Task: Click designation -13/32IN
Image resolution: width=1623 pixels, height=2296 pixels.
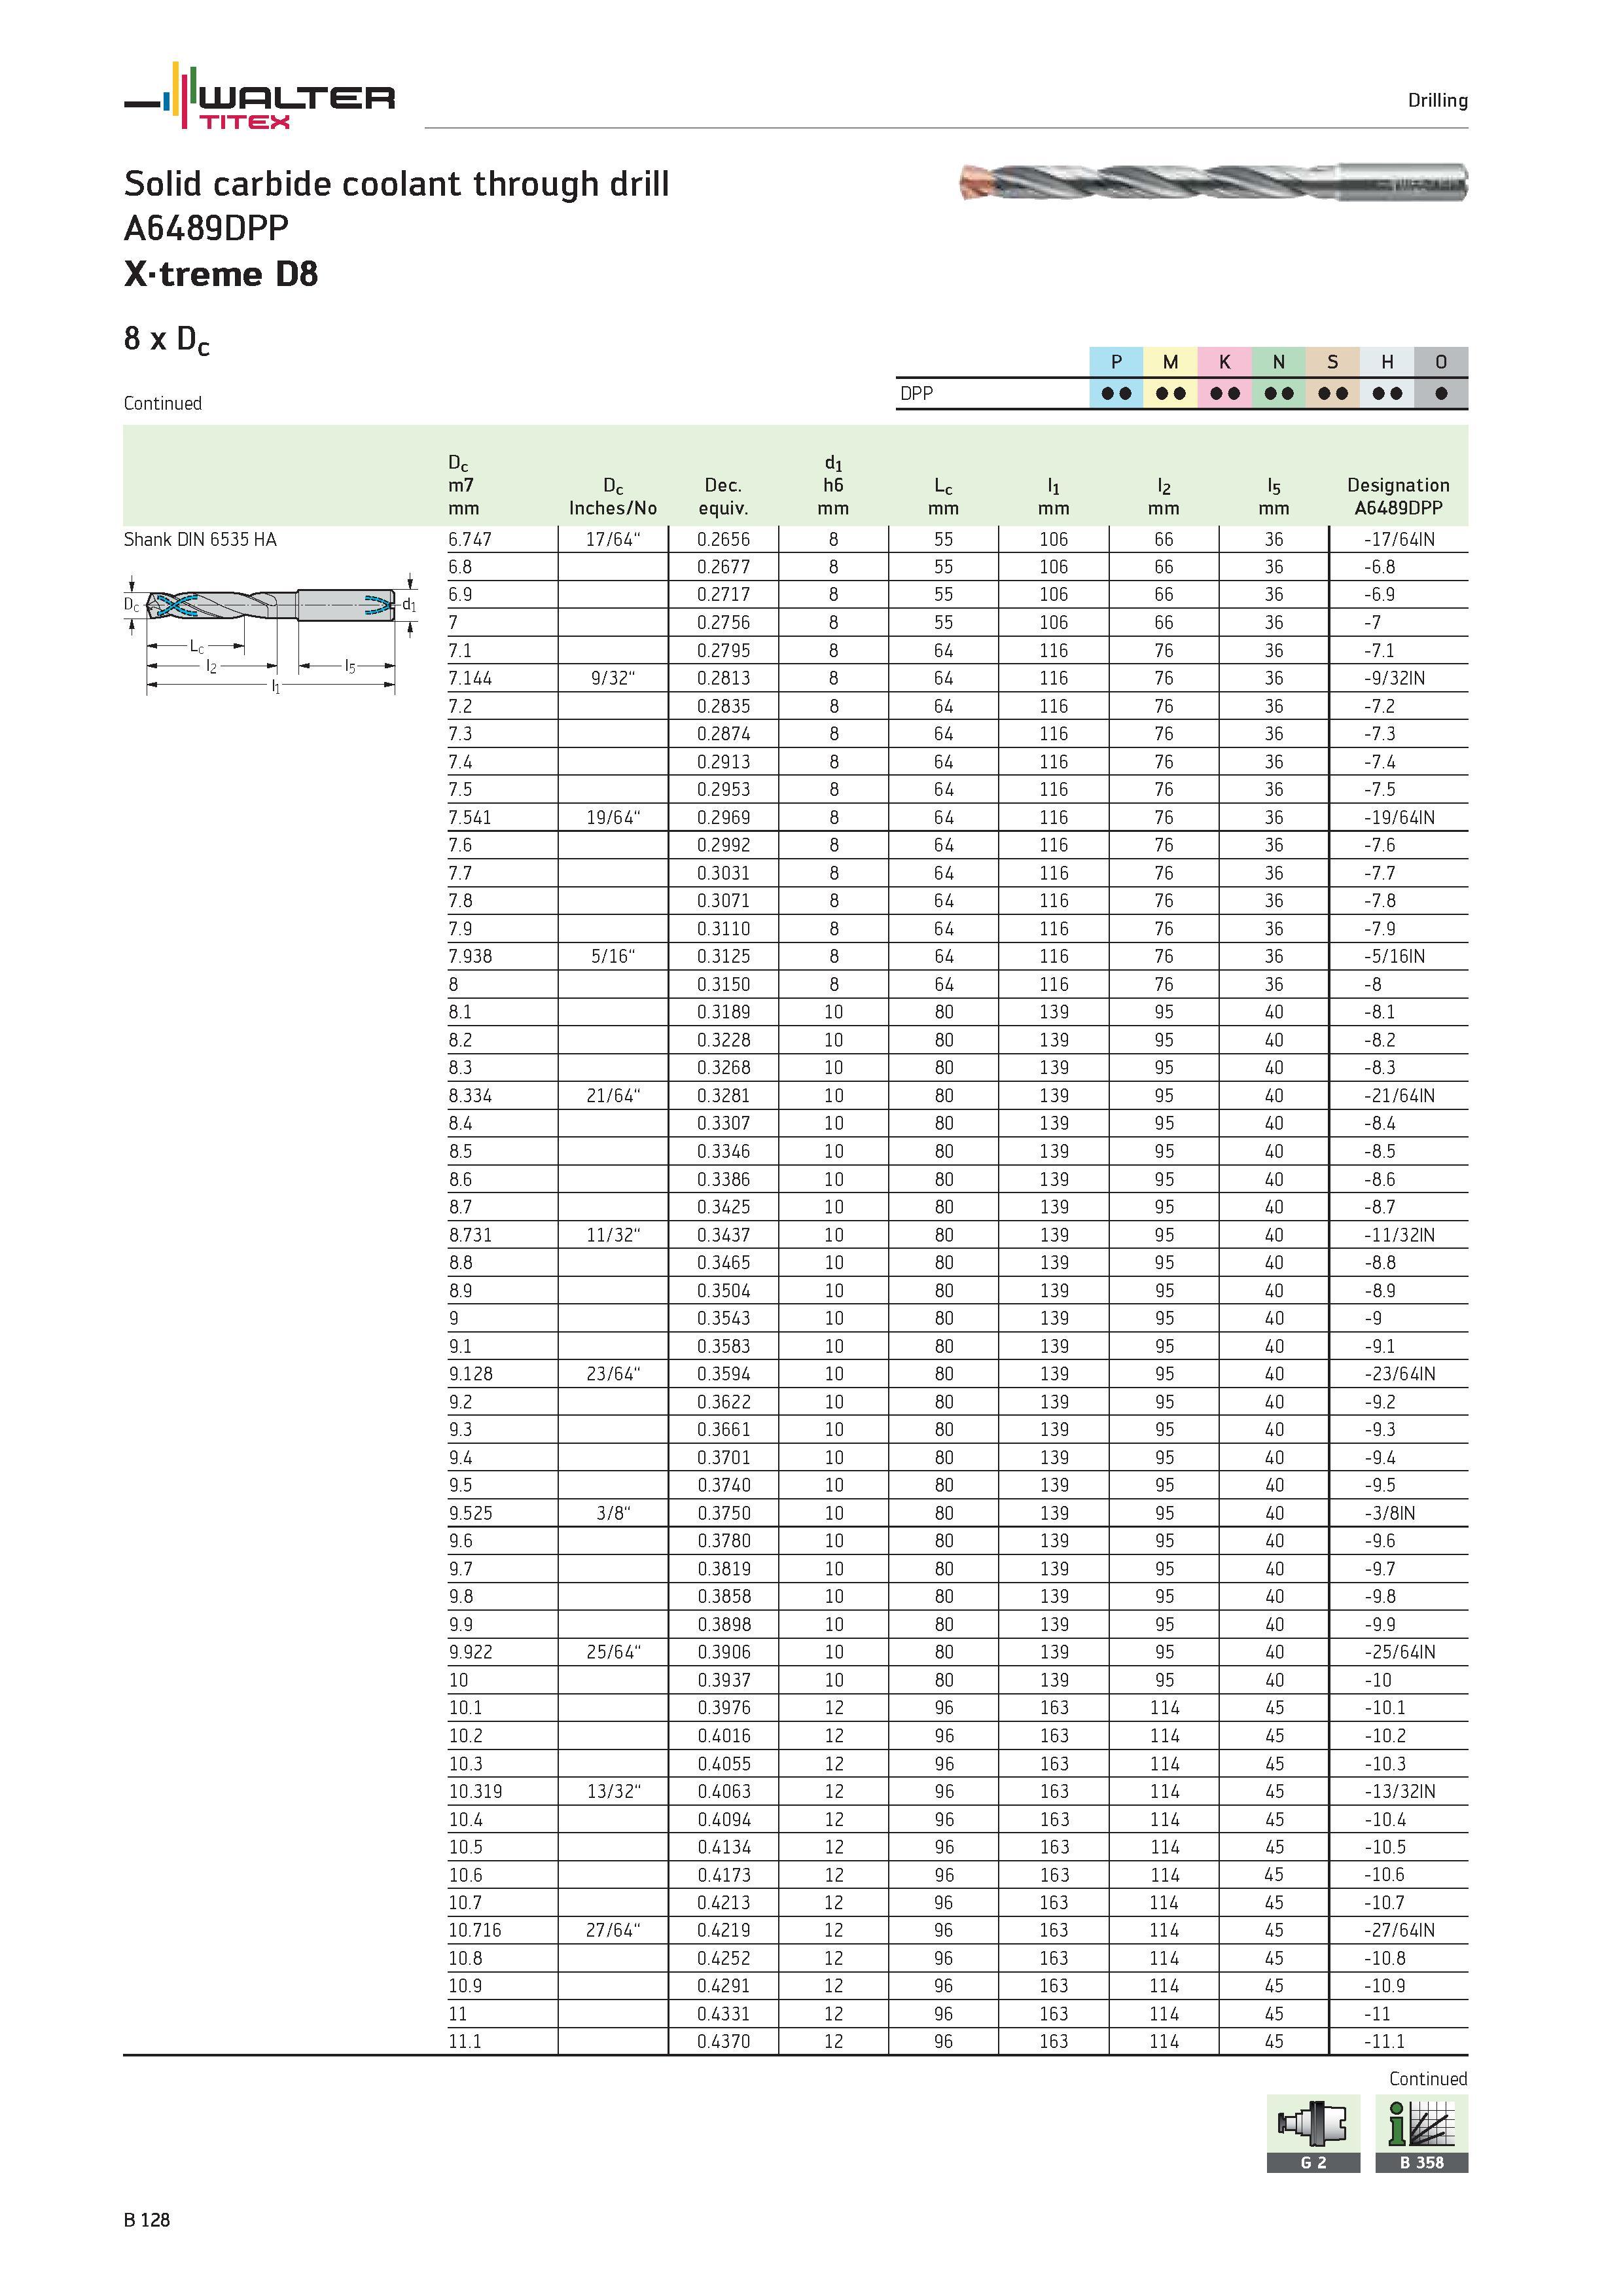Action: click(x=1399, y=1792)
